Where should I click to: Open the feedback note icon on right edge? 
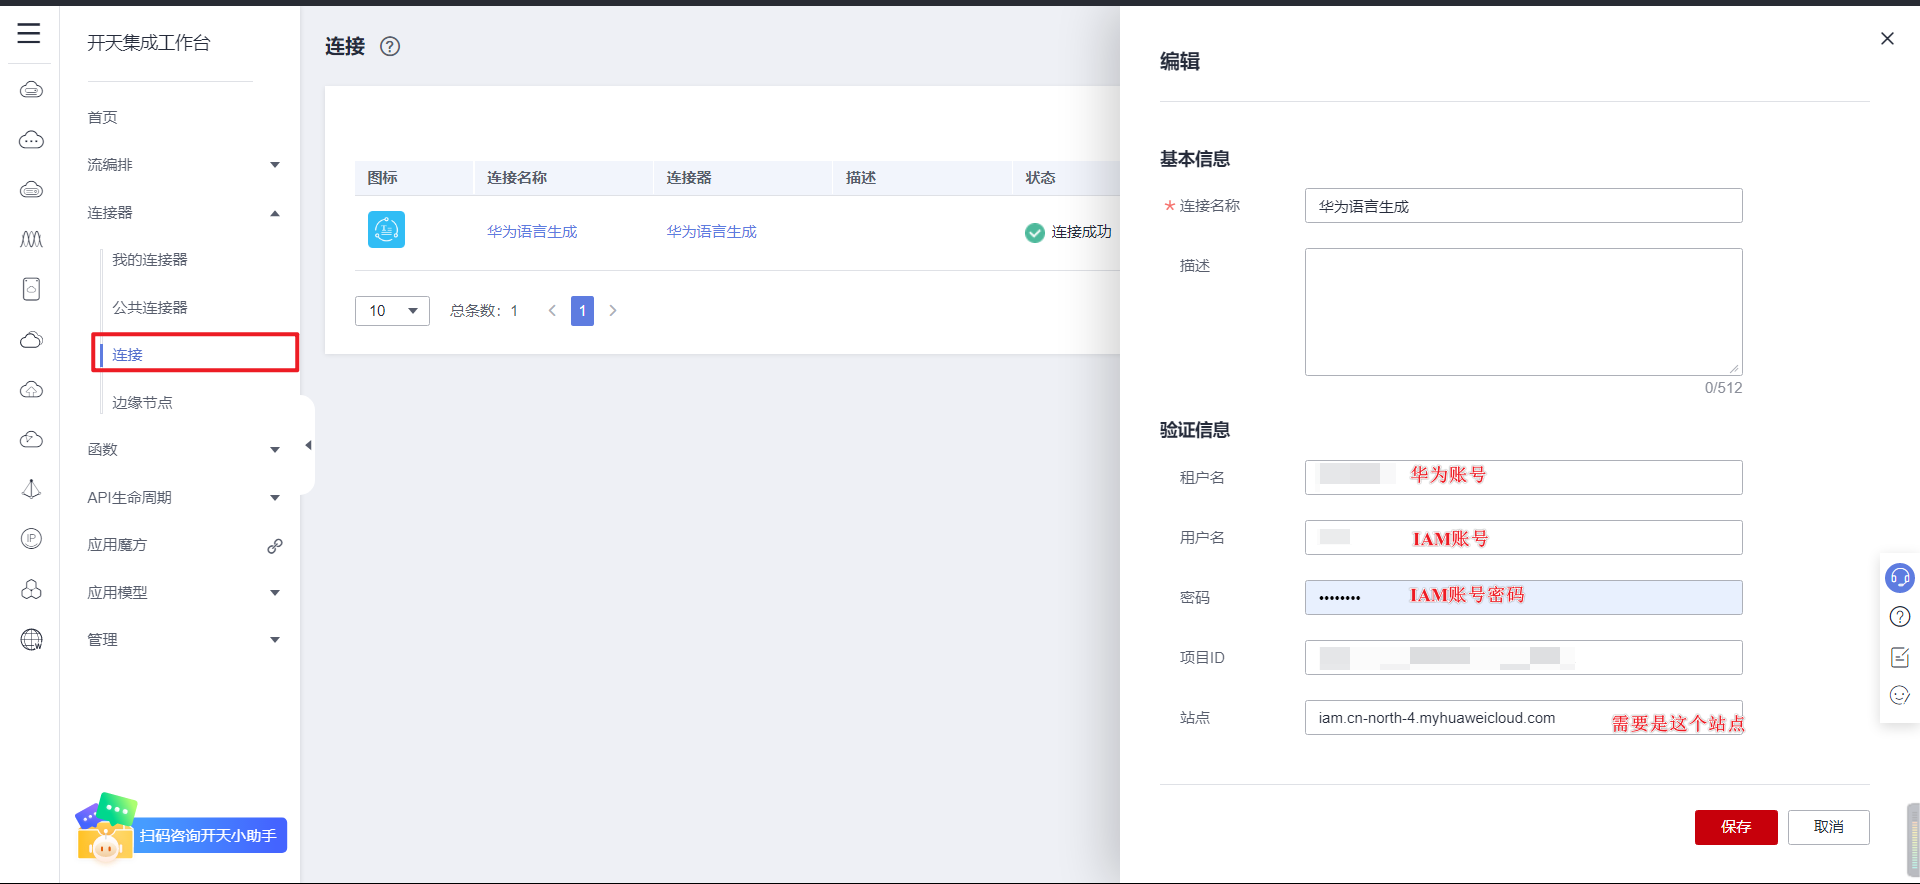click(x=1899, y=657)
